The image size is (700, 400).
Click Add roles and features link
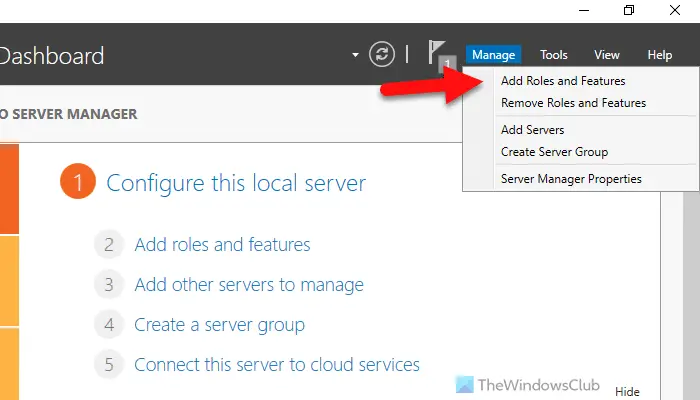pos(222,245)
